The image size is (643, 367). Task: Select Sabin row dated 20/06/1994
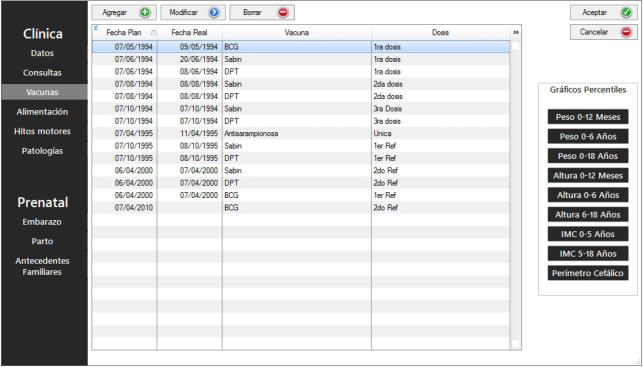click(301, 59)
